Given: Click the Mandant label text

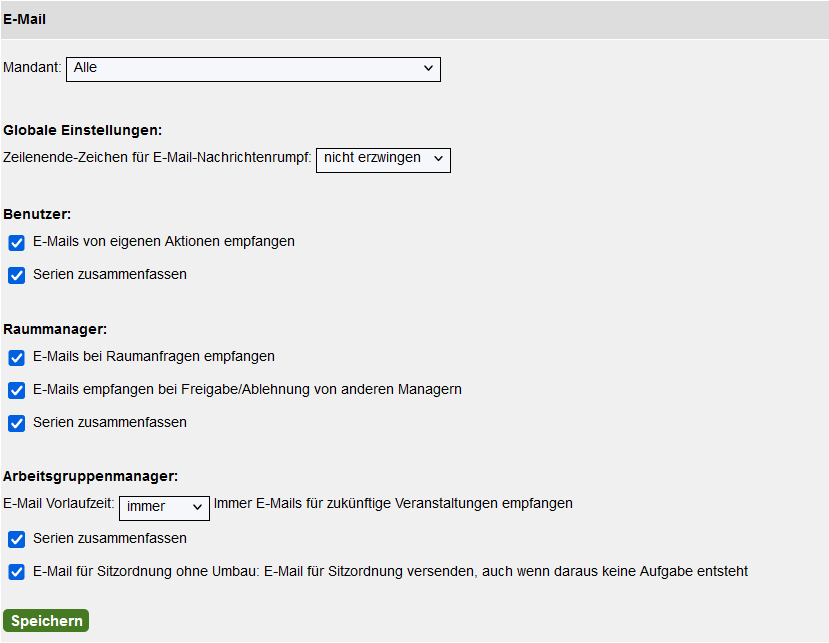Looking at the screenshot, I should [32, 67].
